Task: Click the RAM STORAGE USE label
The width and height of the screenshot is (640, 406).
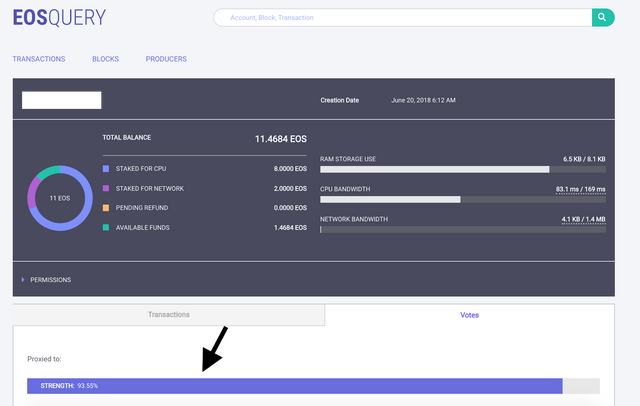Action: pyautogui.click(x=348, y=159)
